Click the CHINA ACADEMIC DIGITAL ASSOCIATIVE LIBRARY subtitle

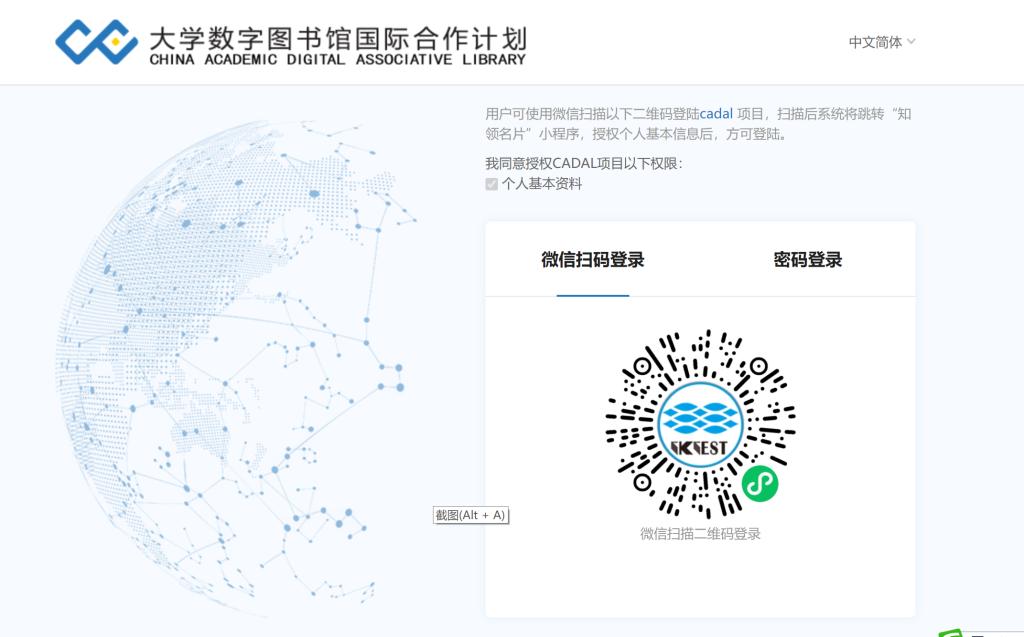tap(337, 60)
